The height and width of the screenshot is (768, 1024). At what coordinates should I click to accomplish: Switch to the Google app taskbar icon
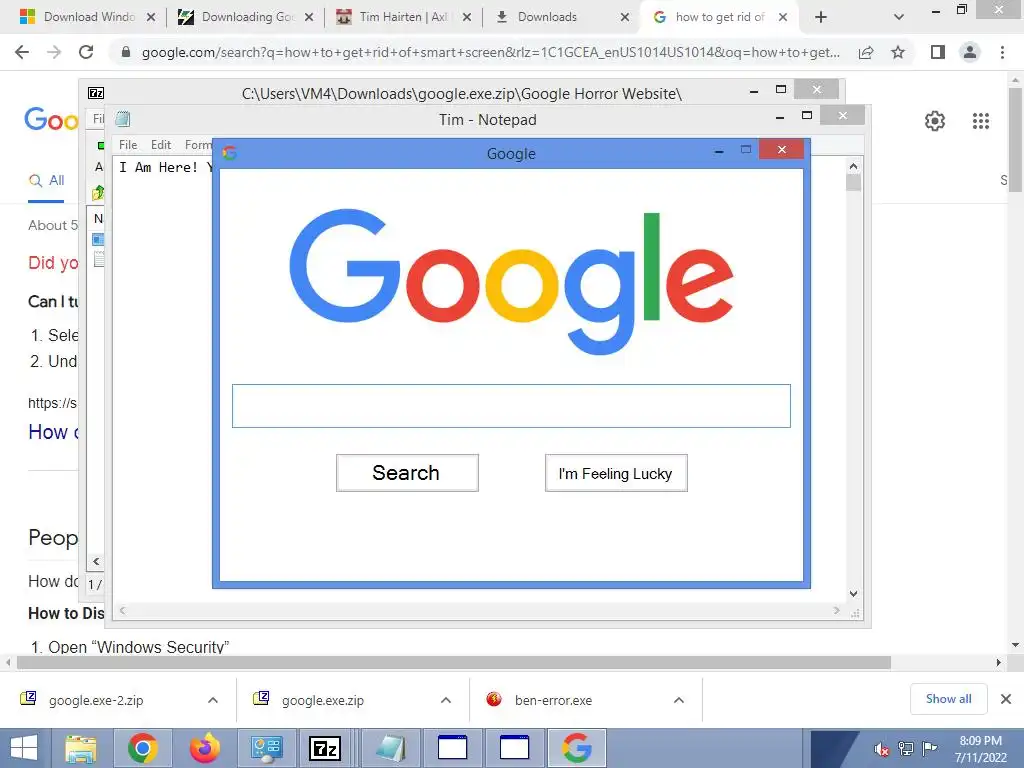click(577, 748)
